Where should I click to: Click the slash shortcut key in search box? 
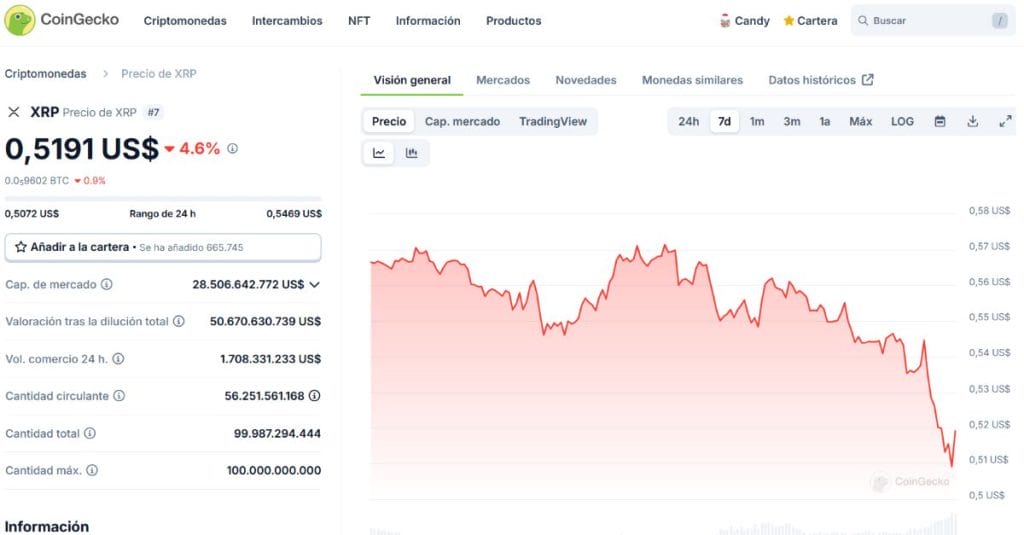(x=999, y=21)
